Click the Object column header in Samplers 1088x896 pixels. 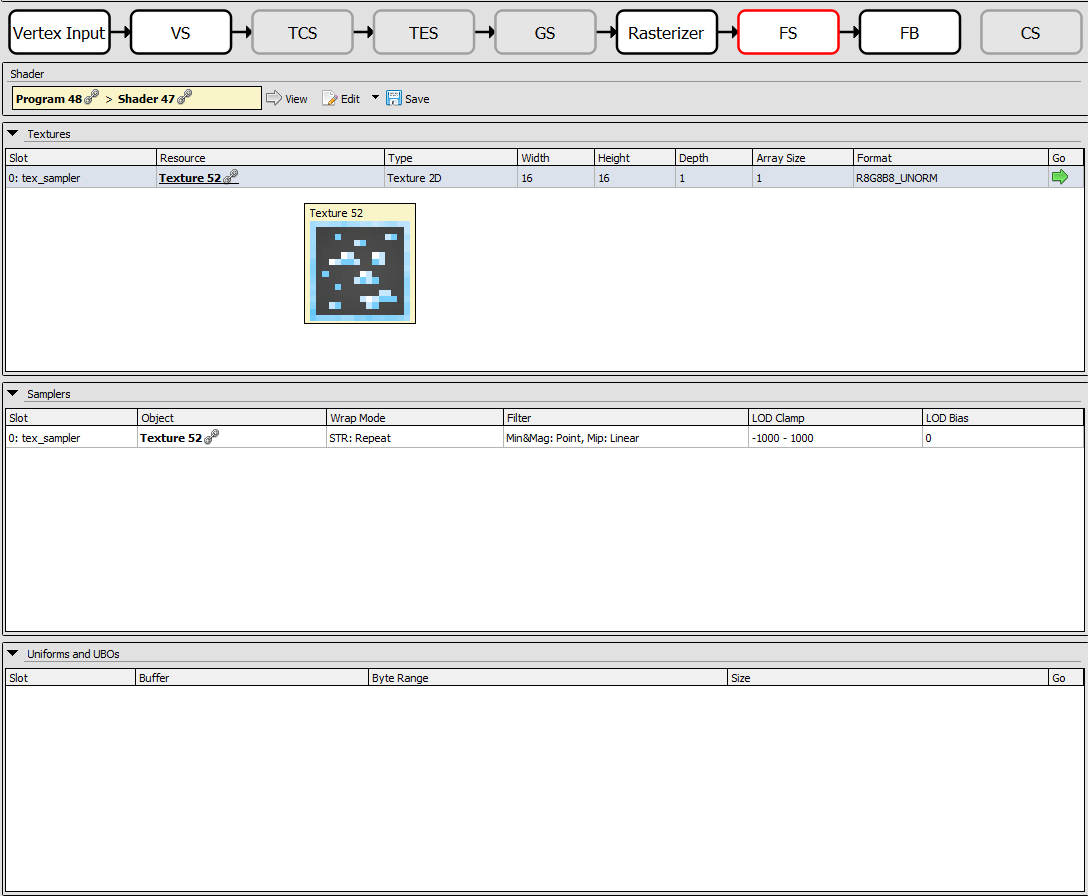(232, 418)
